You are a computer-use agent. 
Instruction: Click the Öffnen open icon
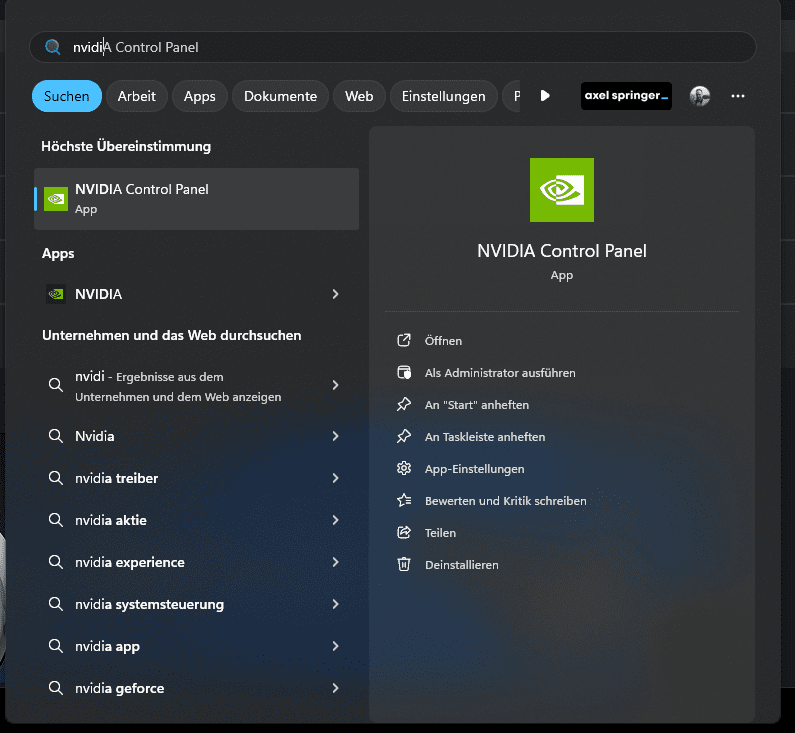pyautogui.click(x=404, y=341)
